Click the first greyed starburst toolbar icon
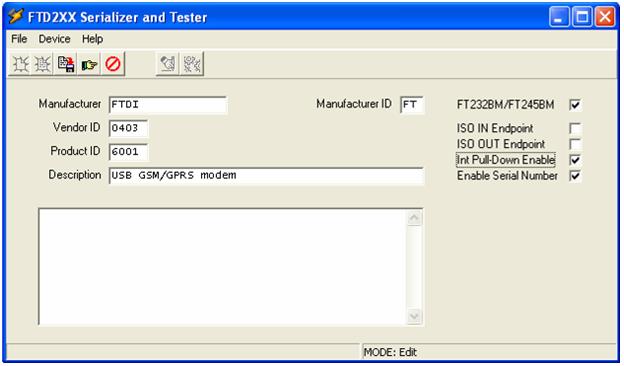Viewport: 624px width, 366px height. pyautogui.click(x=20, y=64)
